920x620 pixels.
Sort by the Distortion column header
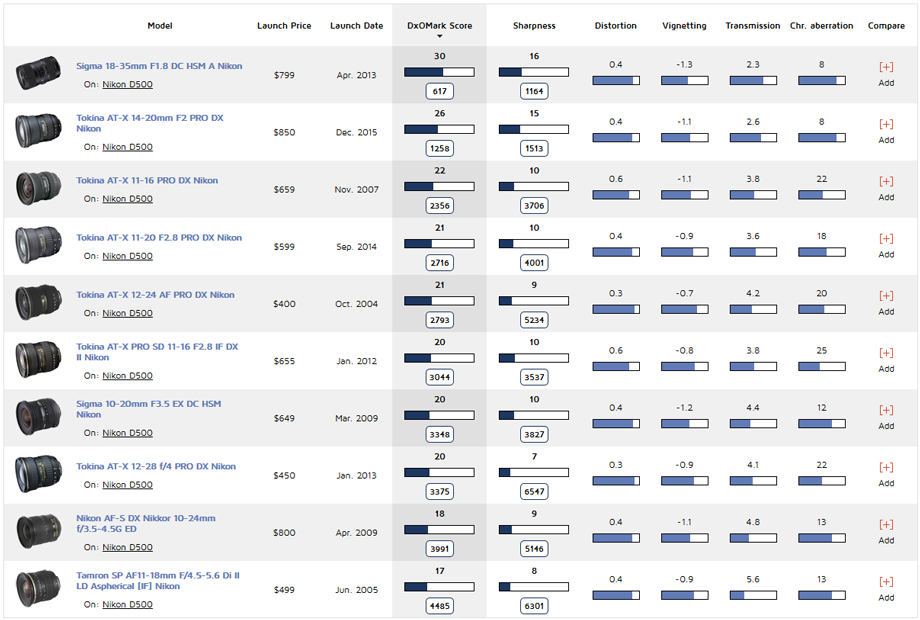click(615, 26)
